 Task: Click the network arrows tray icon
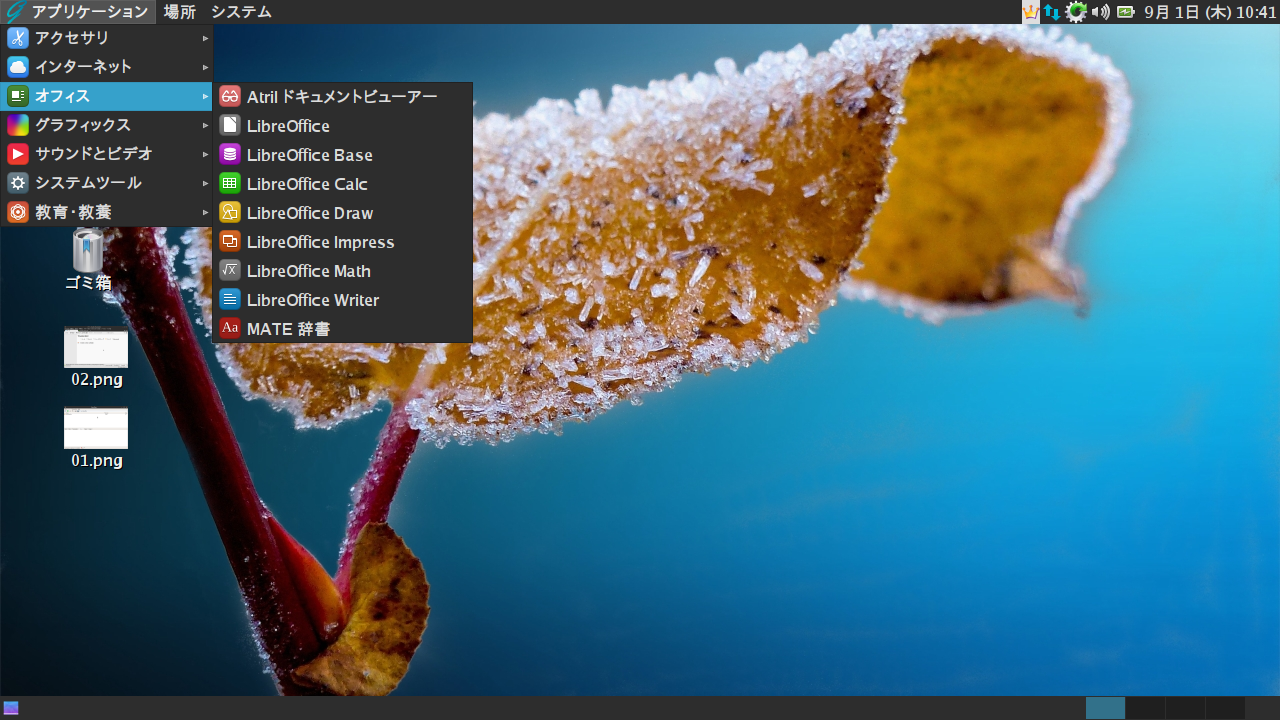[x=1052, y=12]
